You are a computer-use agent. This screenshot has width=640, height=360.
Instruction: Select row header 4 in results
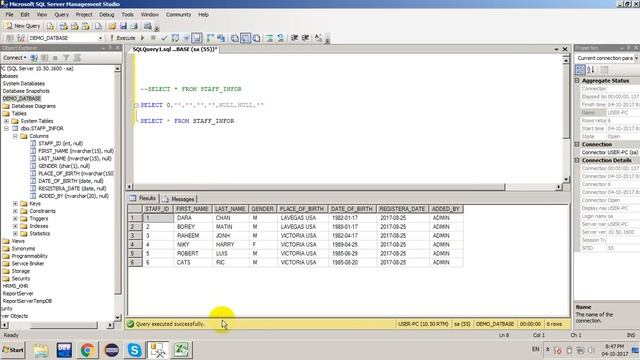[x=135, y=244]
